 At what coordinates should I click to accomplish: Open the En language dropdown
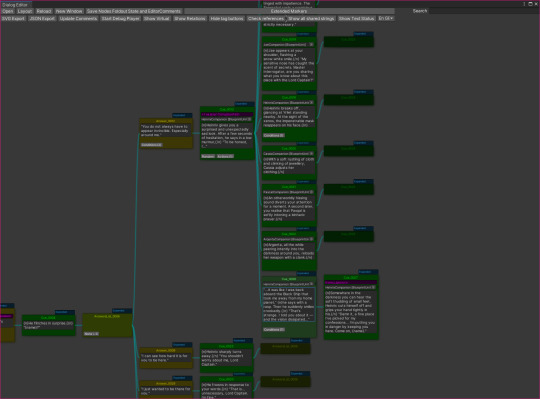386,19
